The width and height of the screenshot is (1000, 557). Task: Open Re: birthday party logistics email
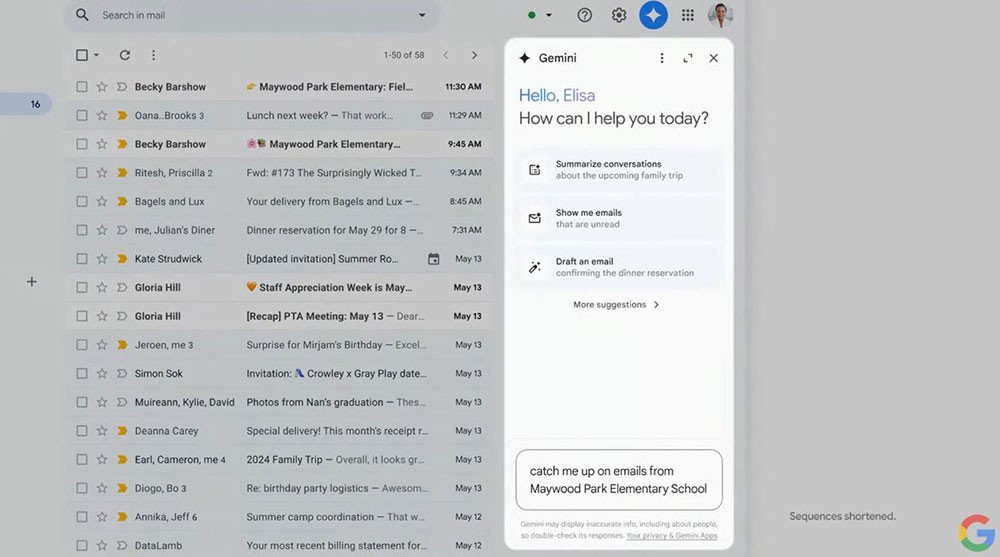[279, 489]
